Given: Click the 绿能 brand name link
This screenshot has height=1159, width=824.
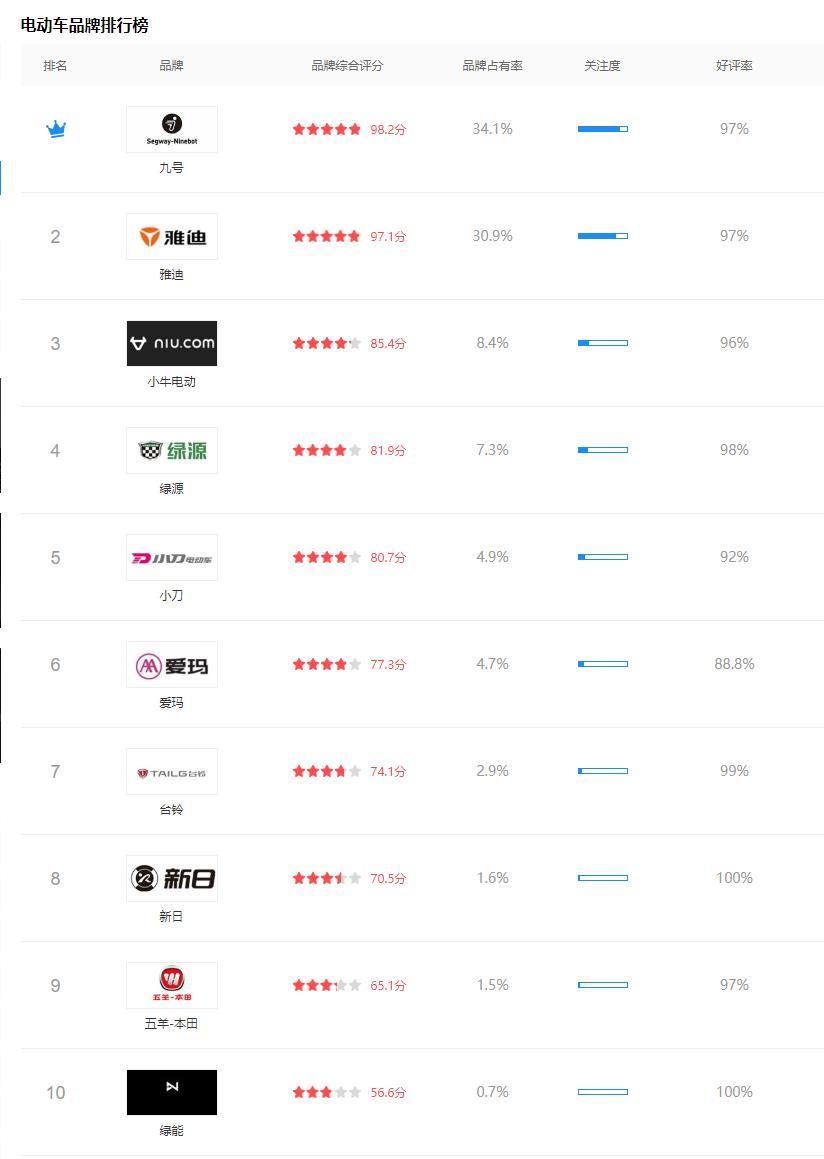Looking at the screenshot, I should tap(172, 1131).
